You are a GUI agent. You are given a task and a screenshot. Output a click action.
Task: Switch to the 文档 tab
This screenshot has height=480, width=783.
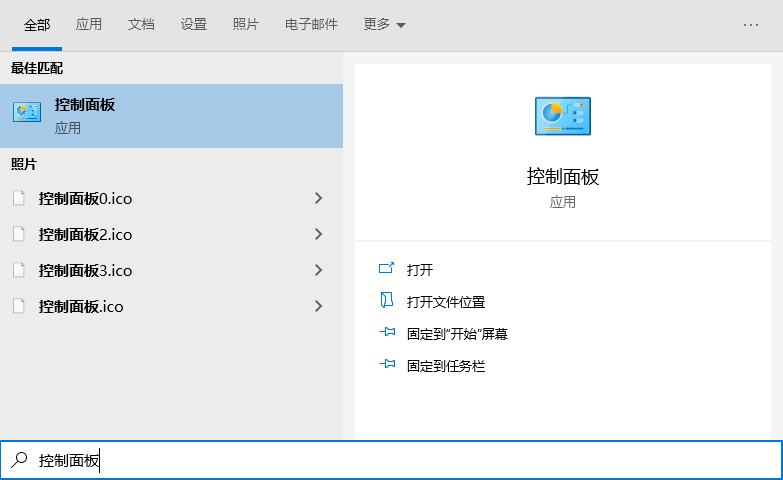coord(141,24)
